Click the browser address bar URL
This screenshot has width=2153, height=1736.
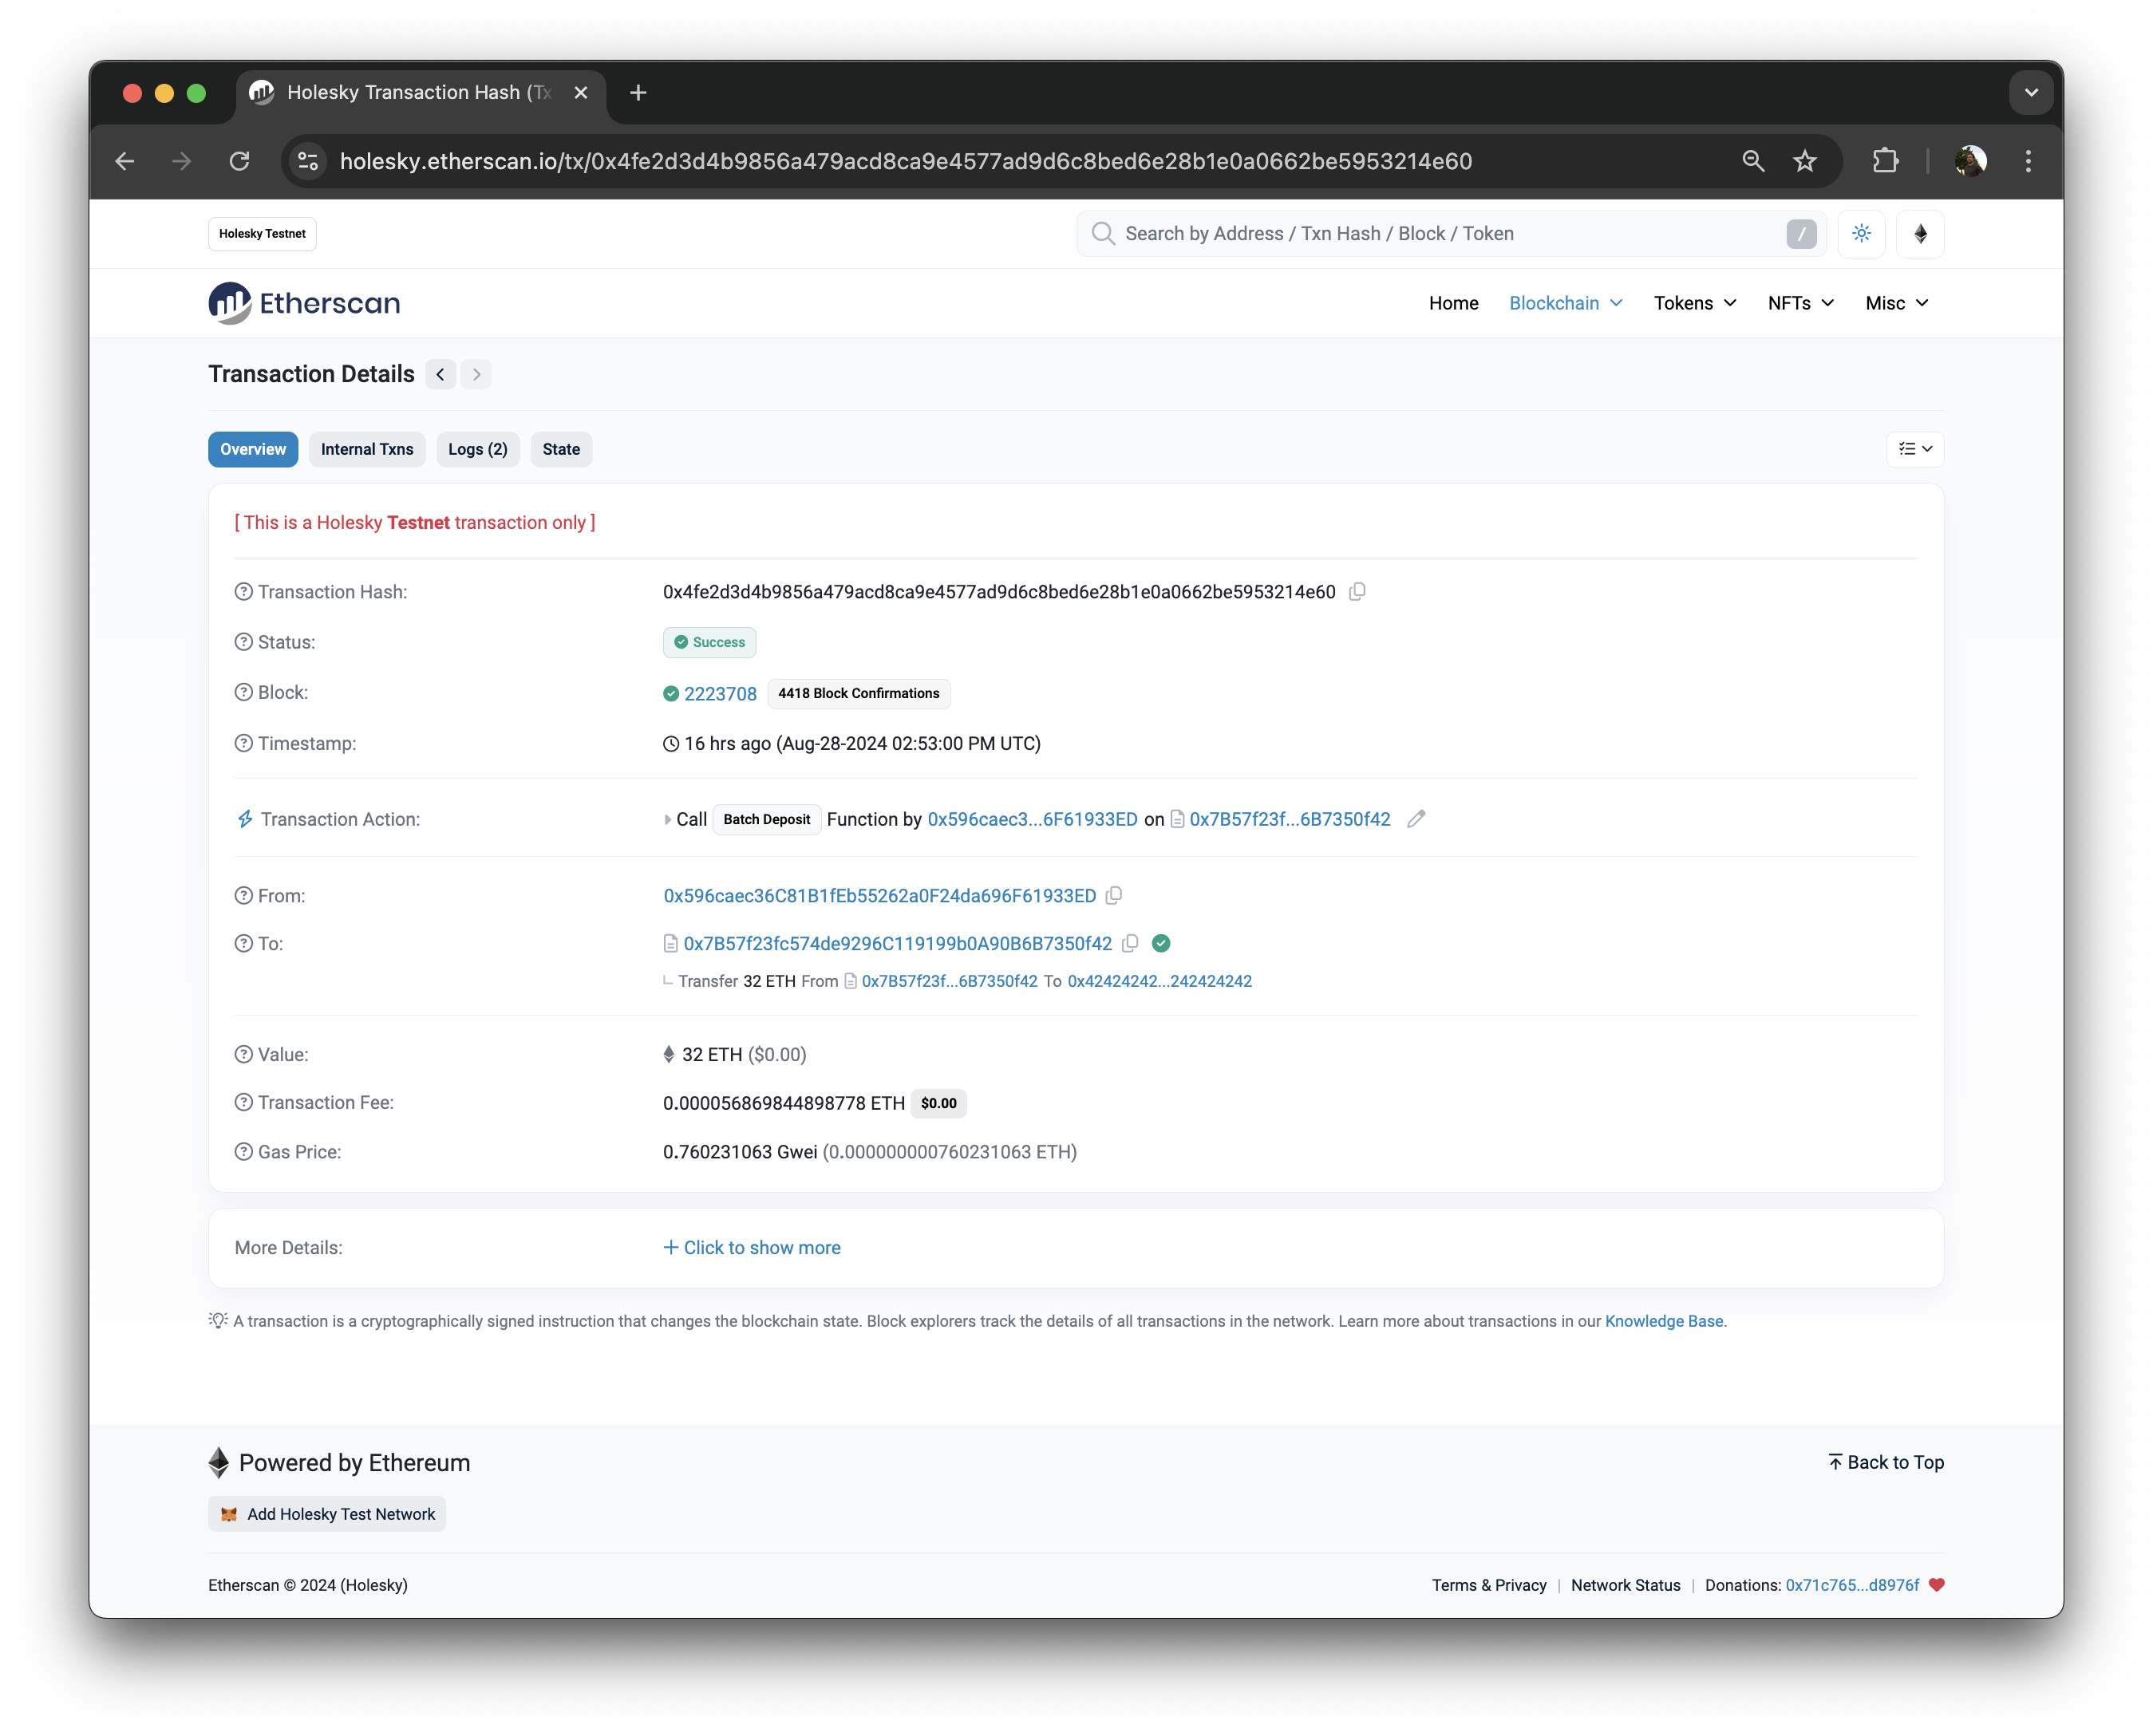tap(906, 161)
